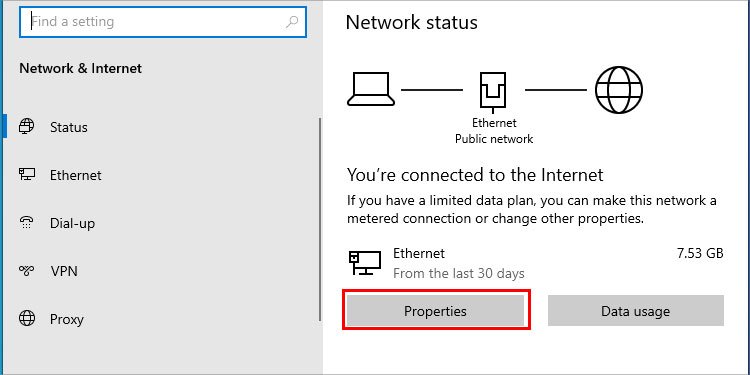The width and height of the screenshot is (750, 375).
Task: Click the VPN icon in sidebar
Action: coord(27,271)
